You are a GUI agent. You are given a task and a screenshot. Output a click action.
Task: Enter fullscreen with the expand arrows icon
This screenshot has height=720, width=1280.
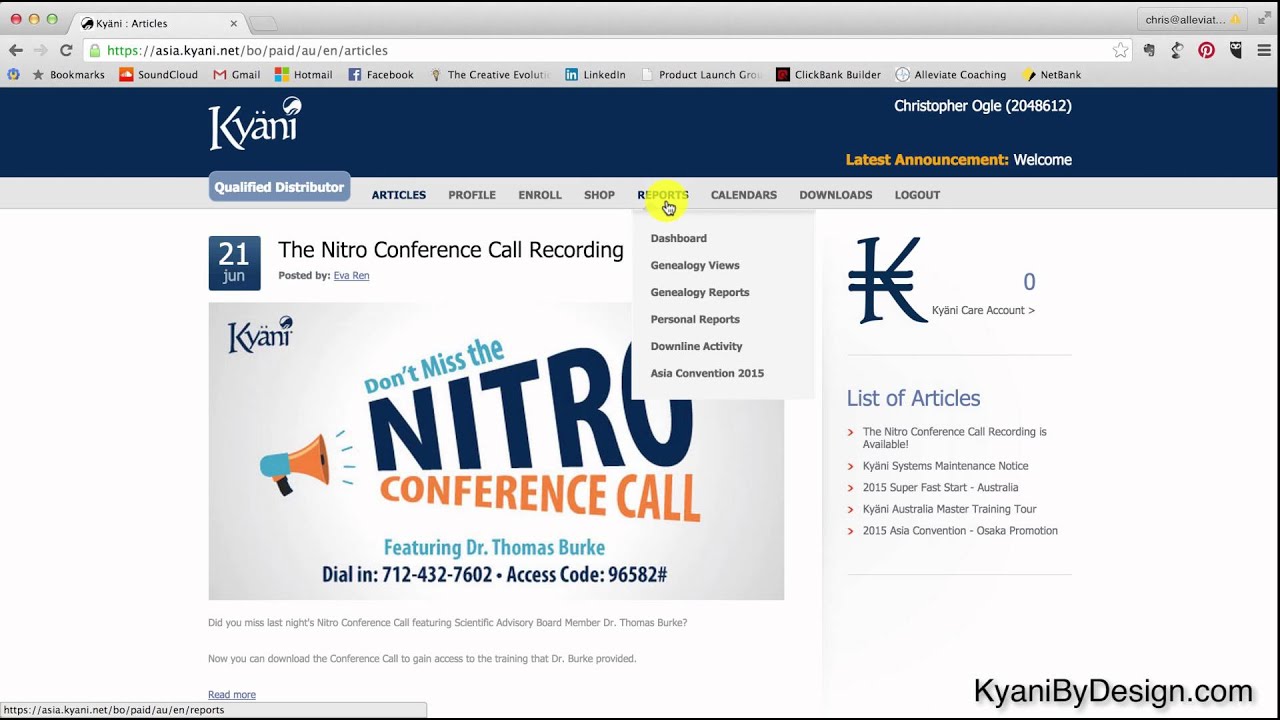pyautogui.click(x=1265, y=19)
